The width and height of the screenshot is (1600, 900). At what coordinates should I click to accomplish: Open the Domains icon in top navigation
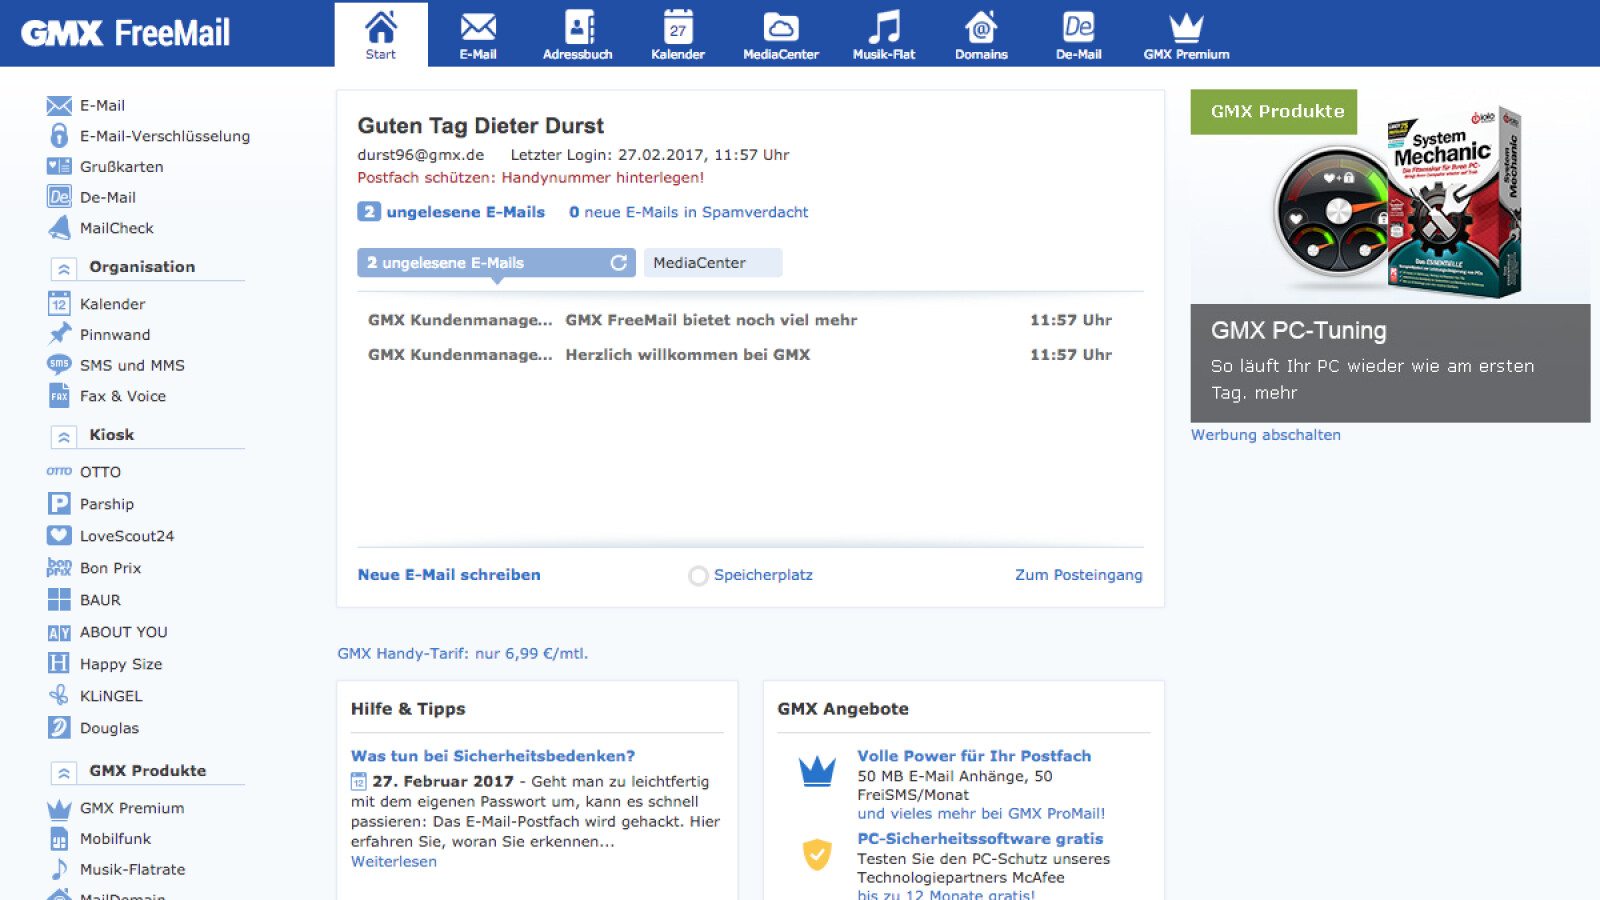[981, 27]
